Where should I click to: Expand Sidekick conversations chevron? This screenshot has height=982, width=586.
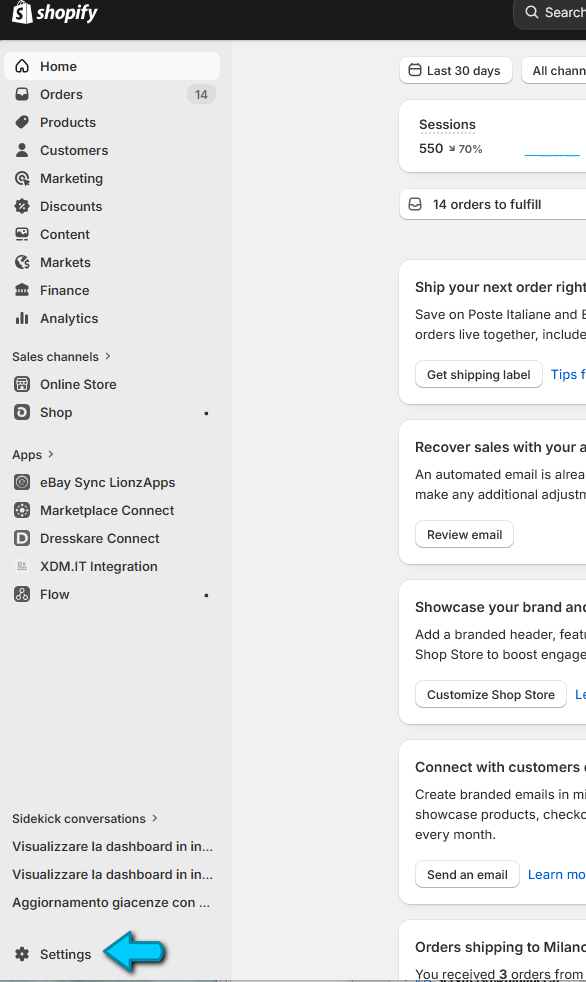[155, 818]
